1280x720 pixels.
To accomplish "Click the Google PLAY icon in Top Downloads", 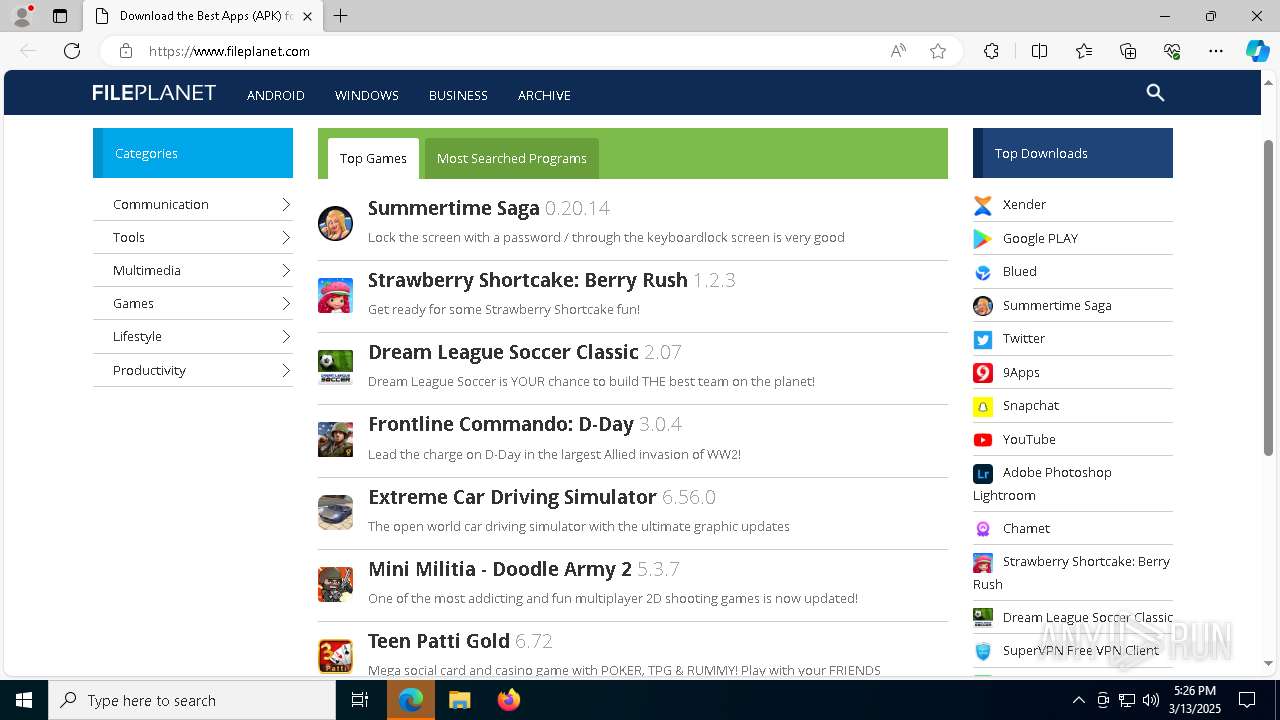I will (983, 238).
